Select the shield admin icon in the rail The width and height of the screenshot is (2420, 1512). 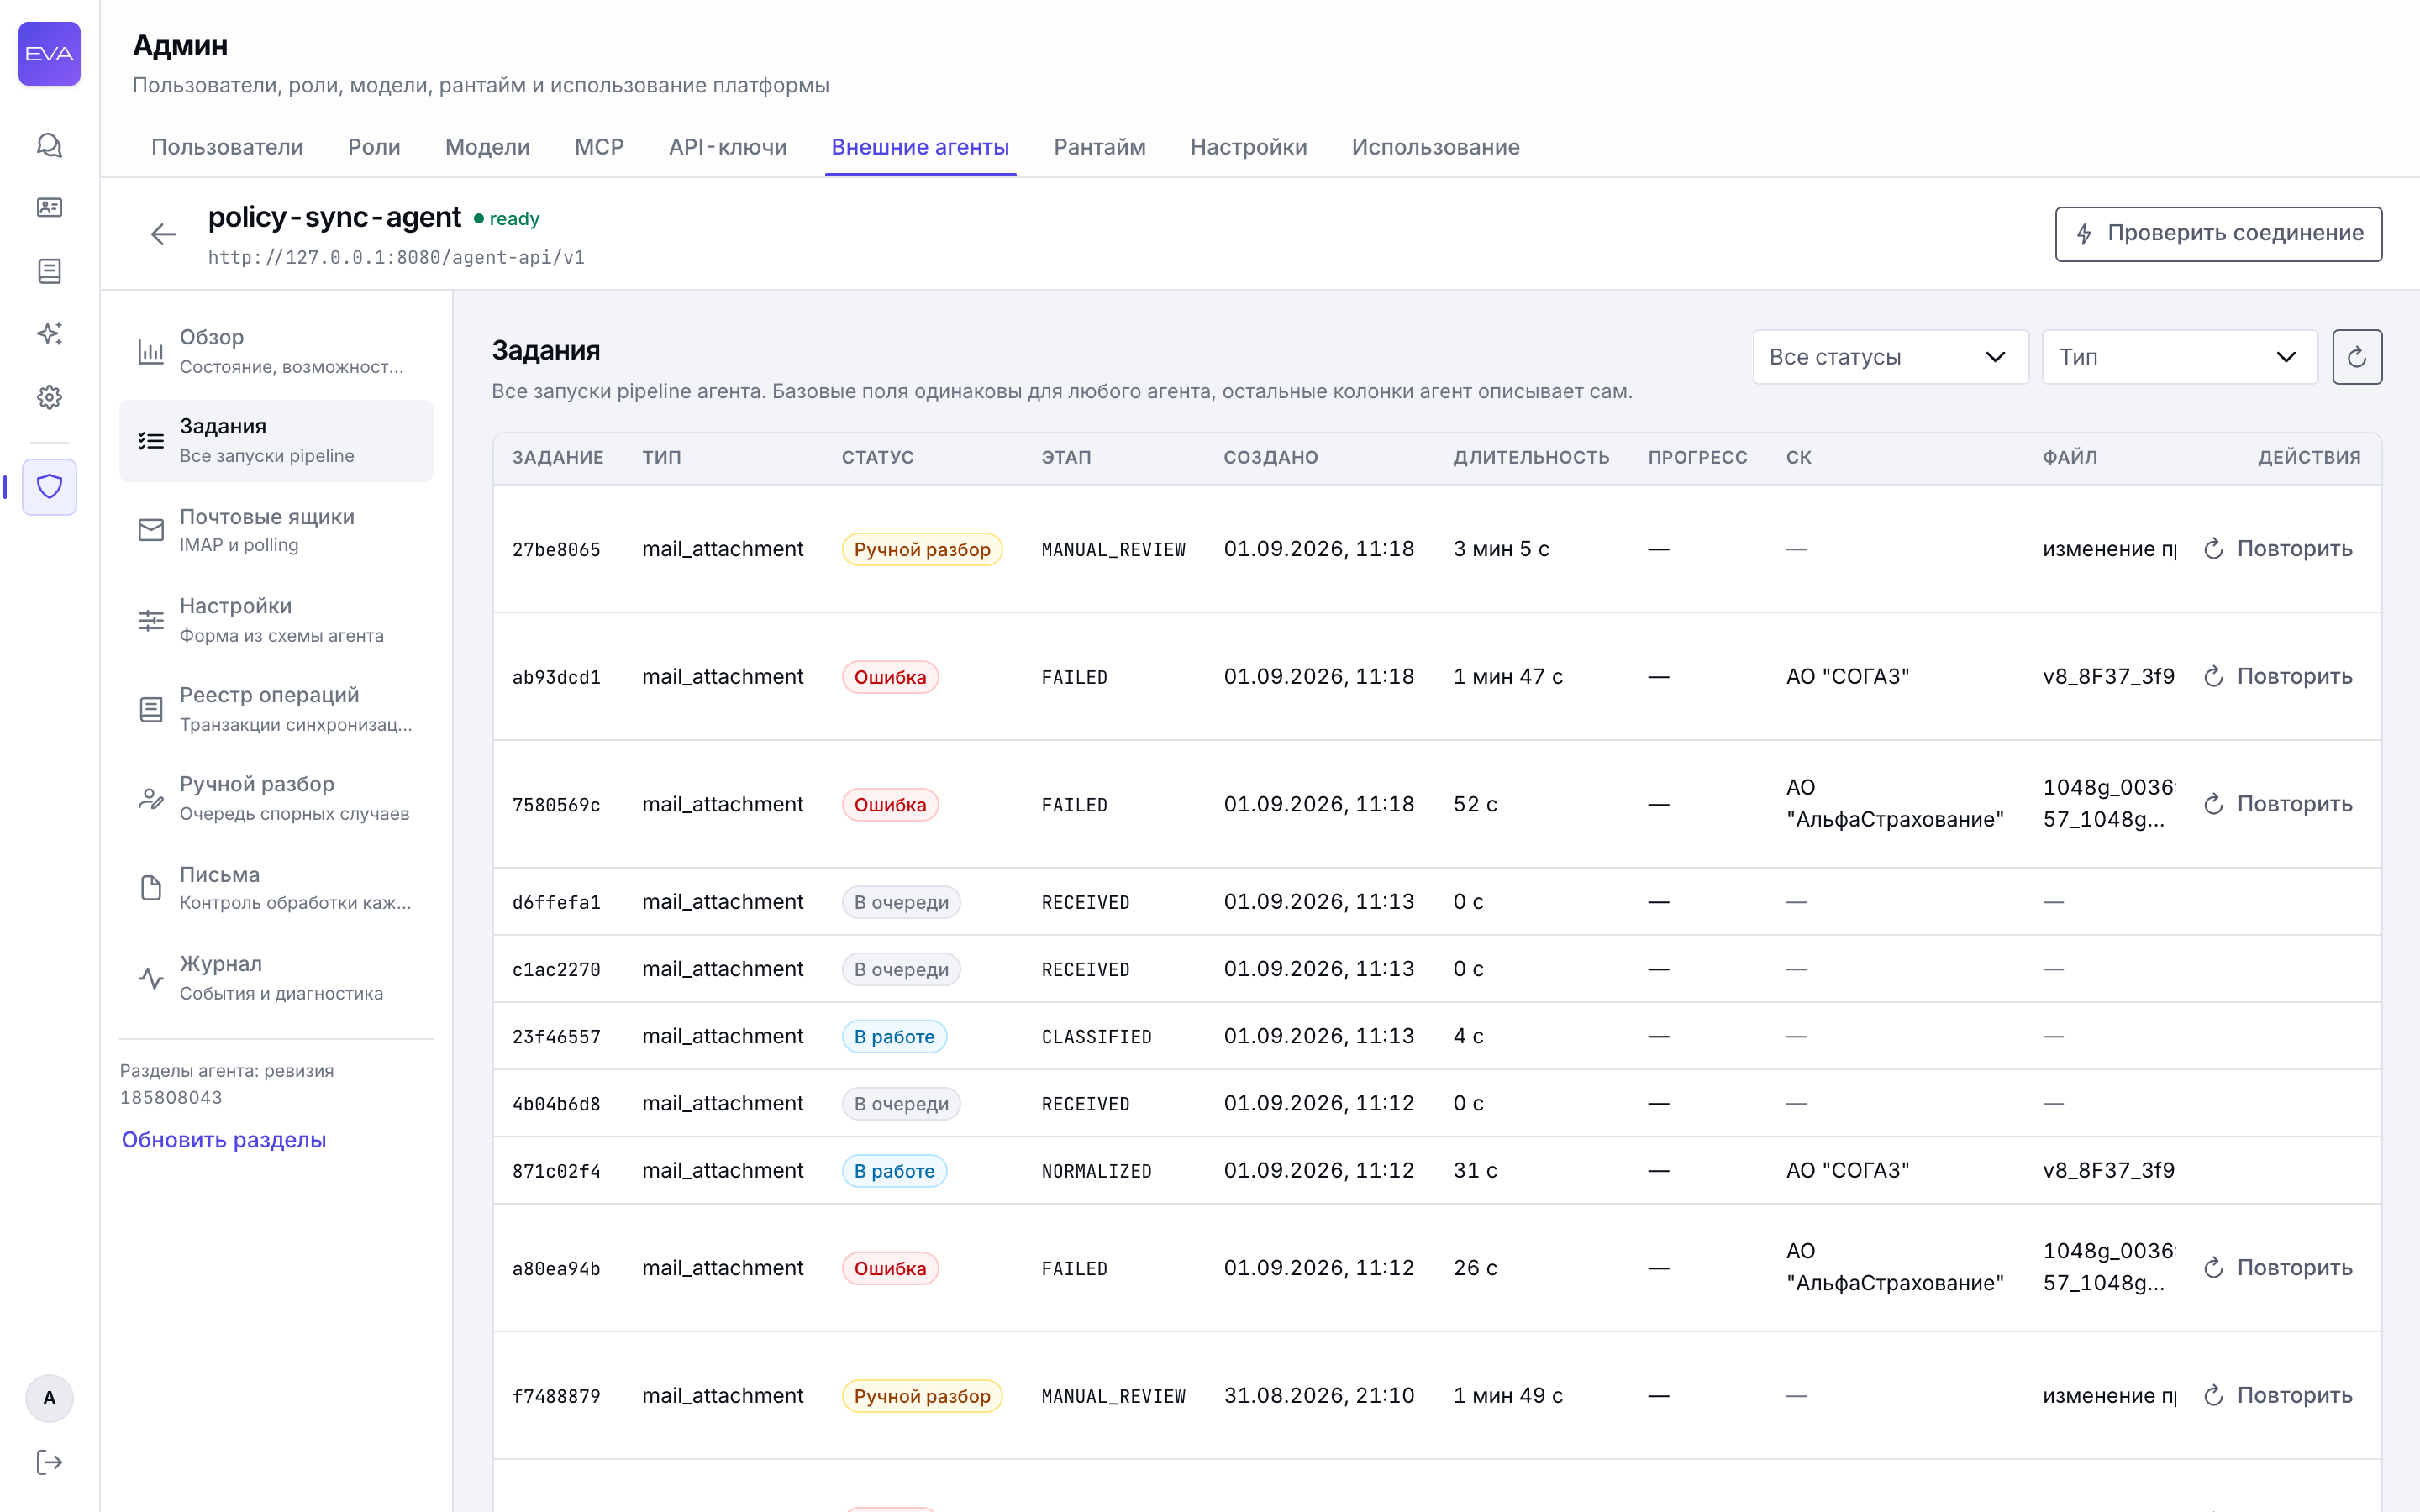point(49,487)
